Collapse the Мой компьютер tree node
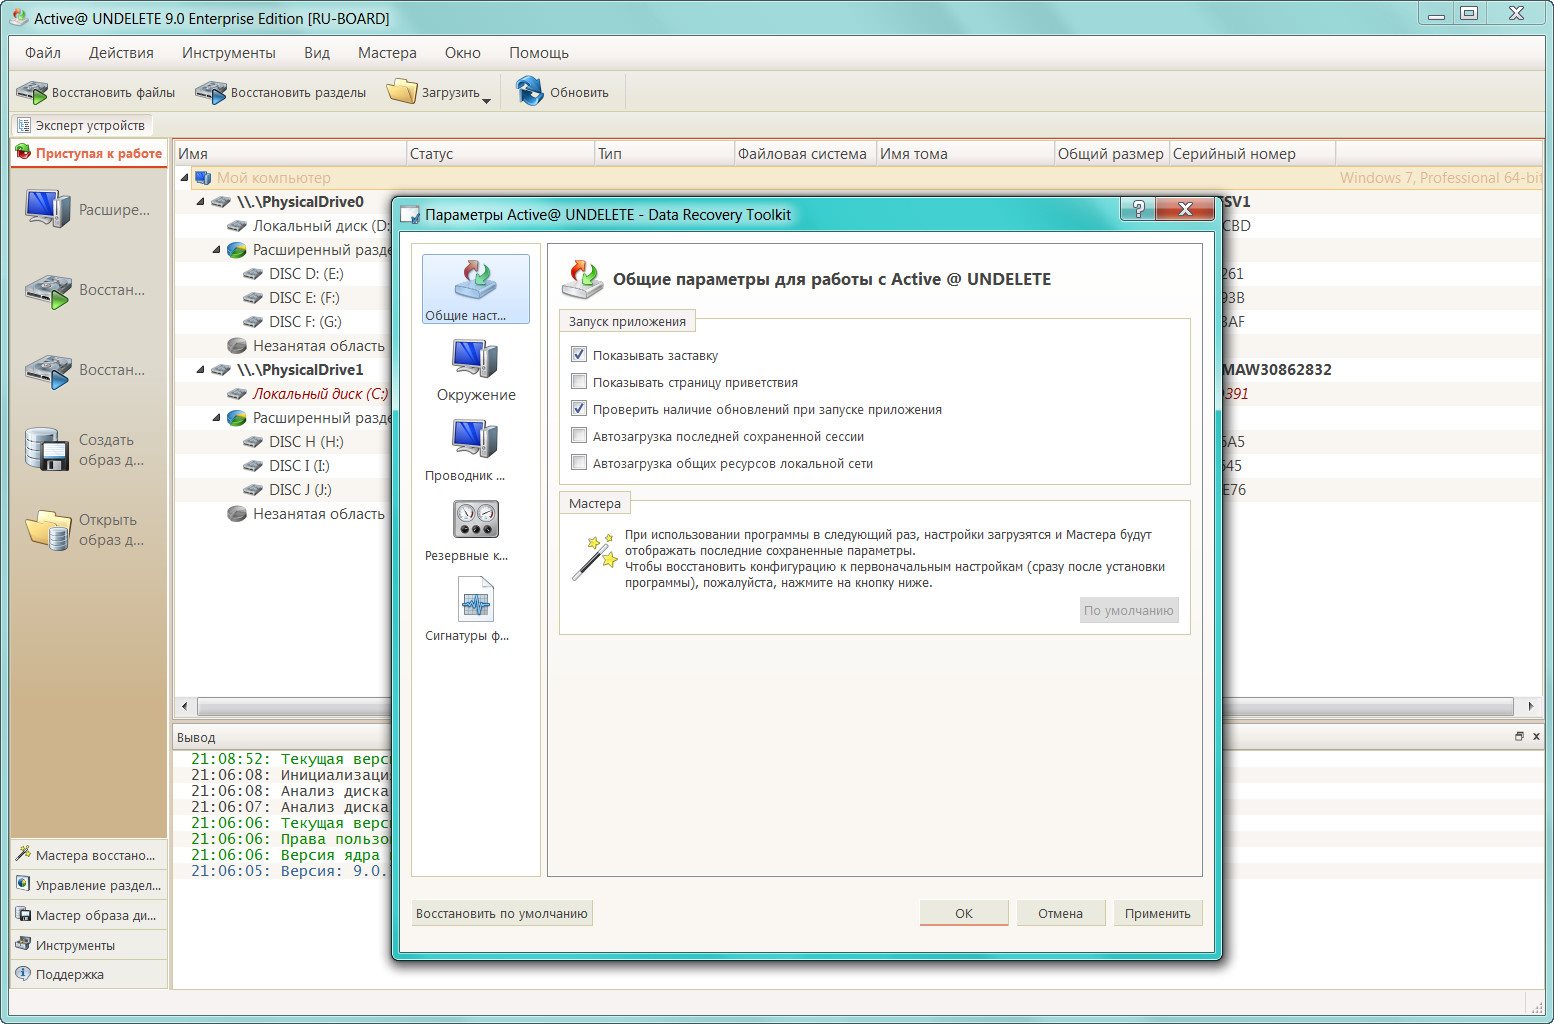The width and height of the screenshot is (1554, 1024). pos(184,177)
